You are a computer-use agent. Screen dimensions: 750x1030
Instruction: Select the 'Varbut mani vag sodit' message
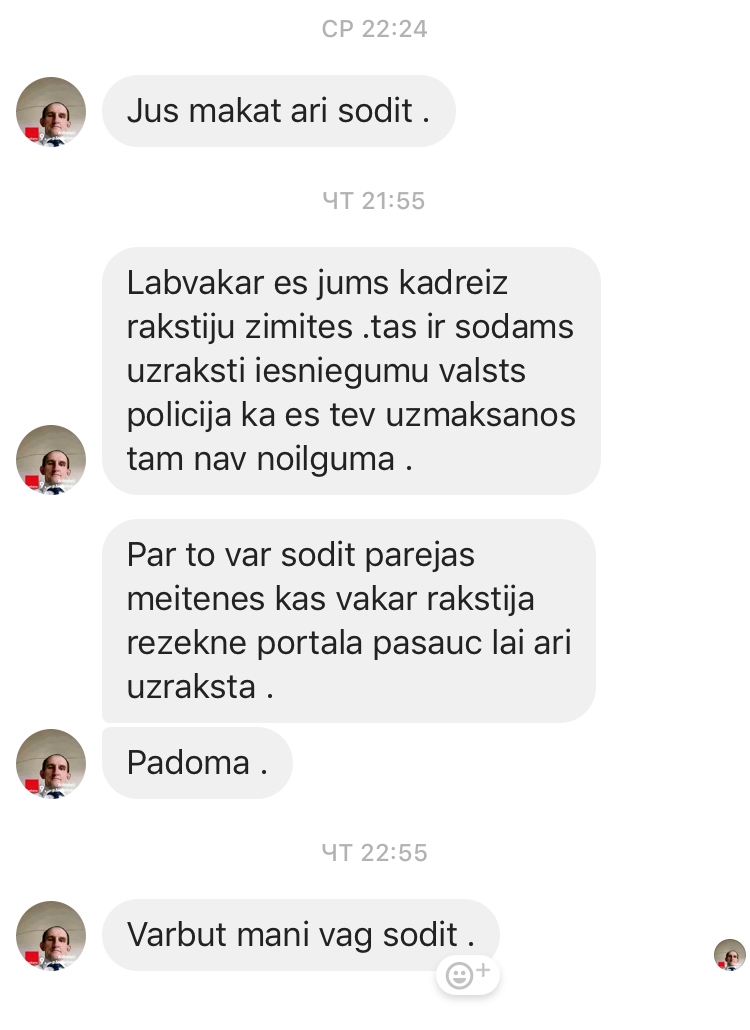[x=301, y=935]
